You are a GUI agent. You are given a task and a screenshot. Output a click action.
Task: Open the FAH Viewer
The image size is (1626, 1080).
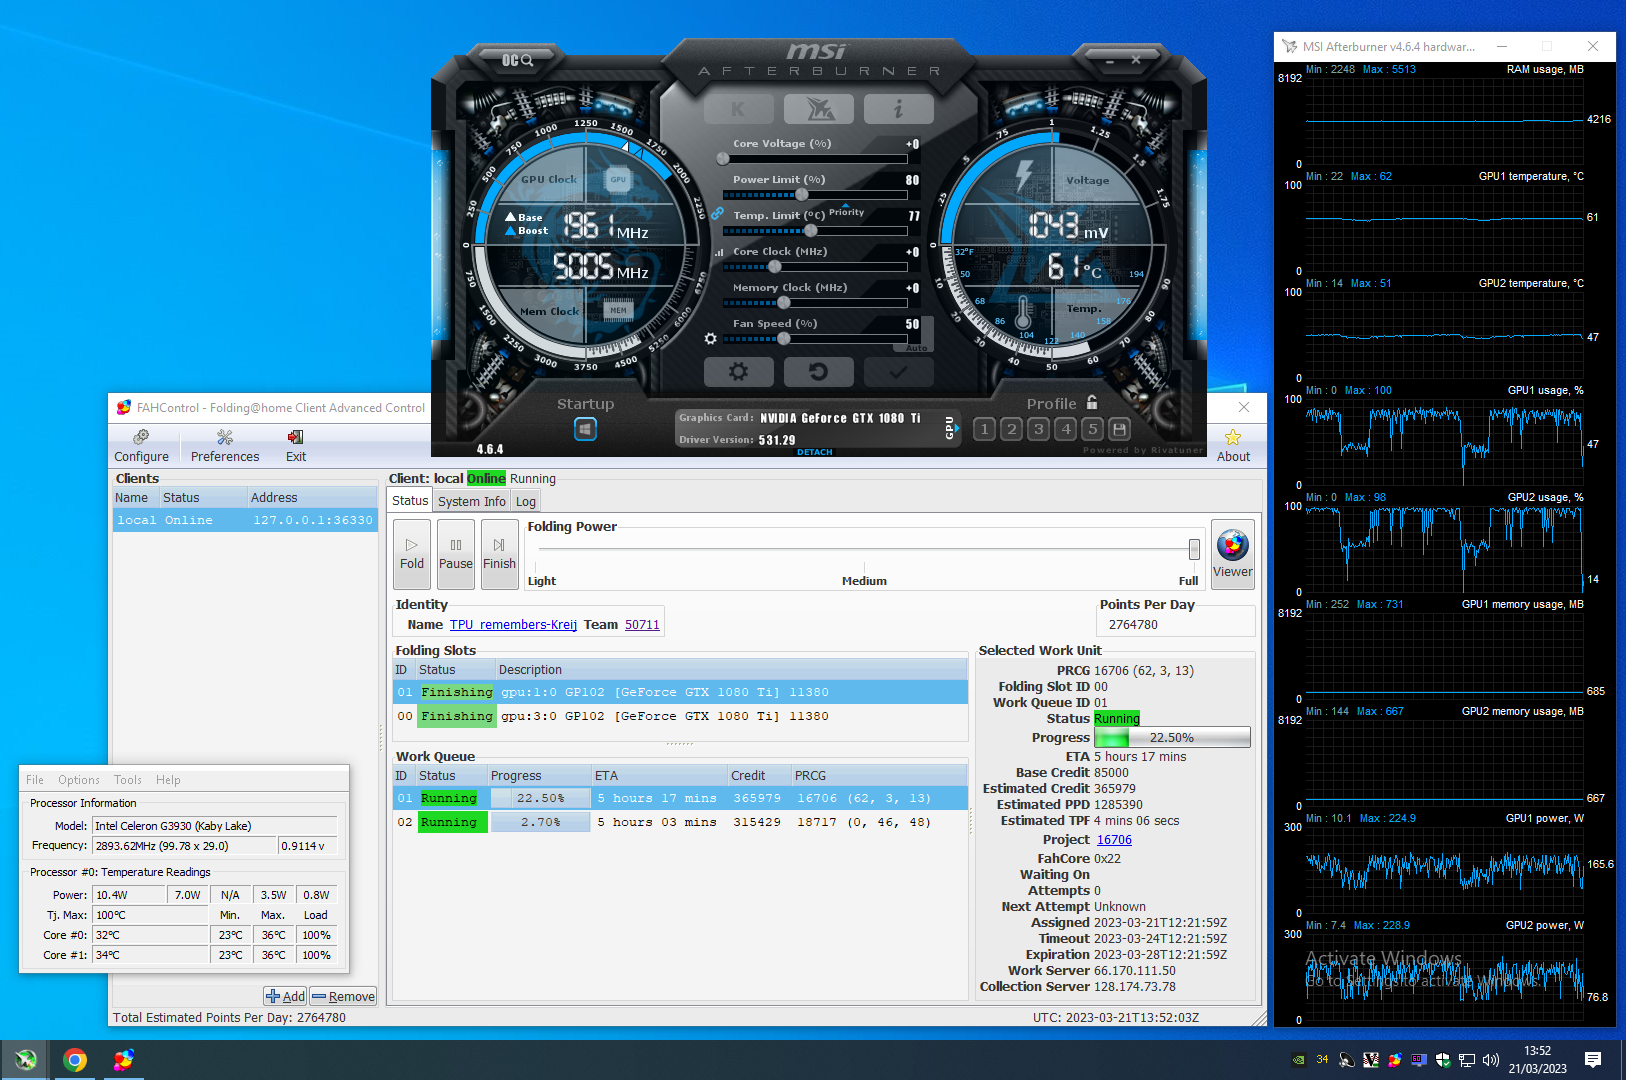[1232, 554]
